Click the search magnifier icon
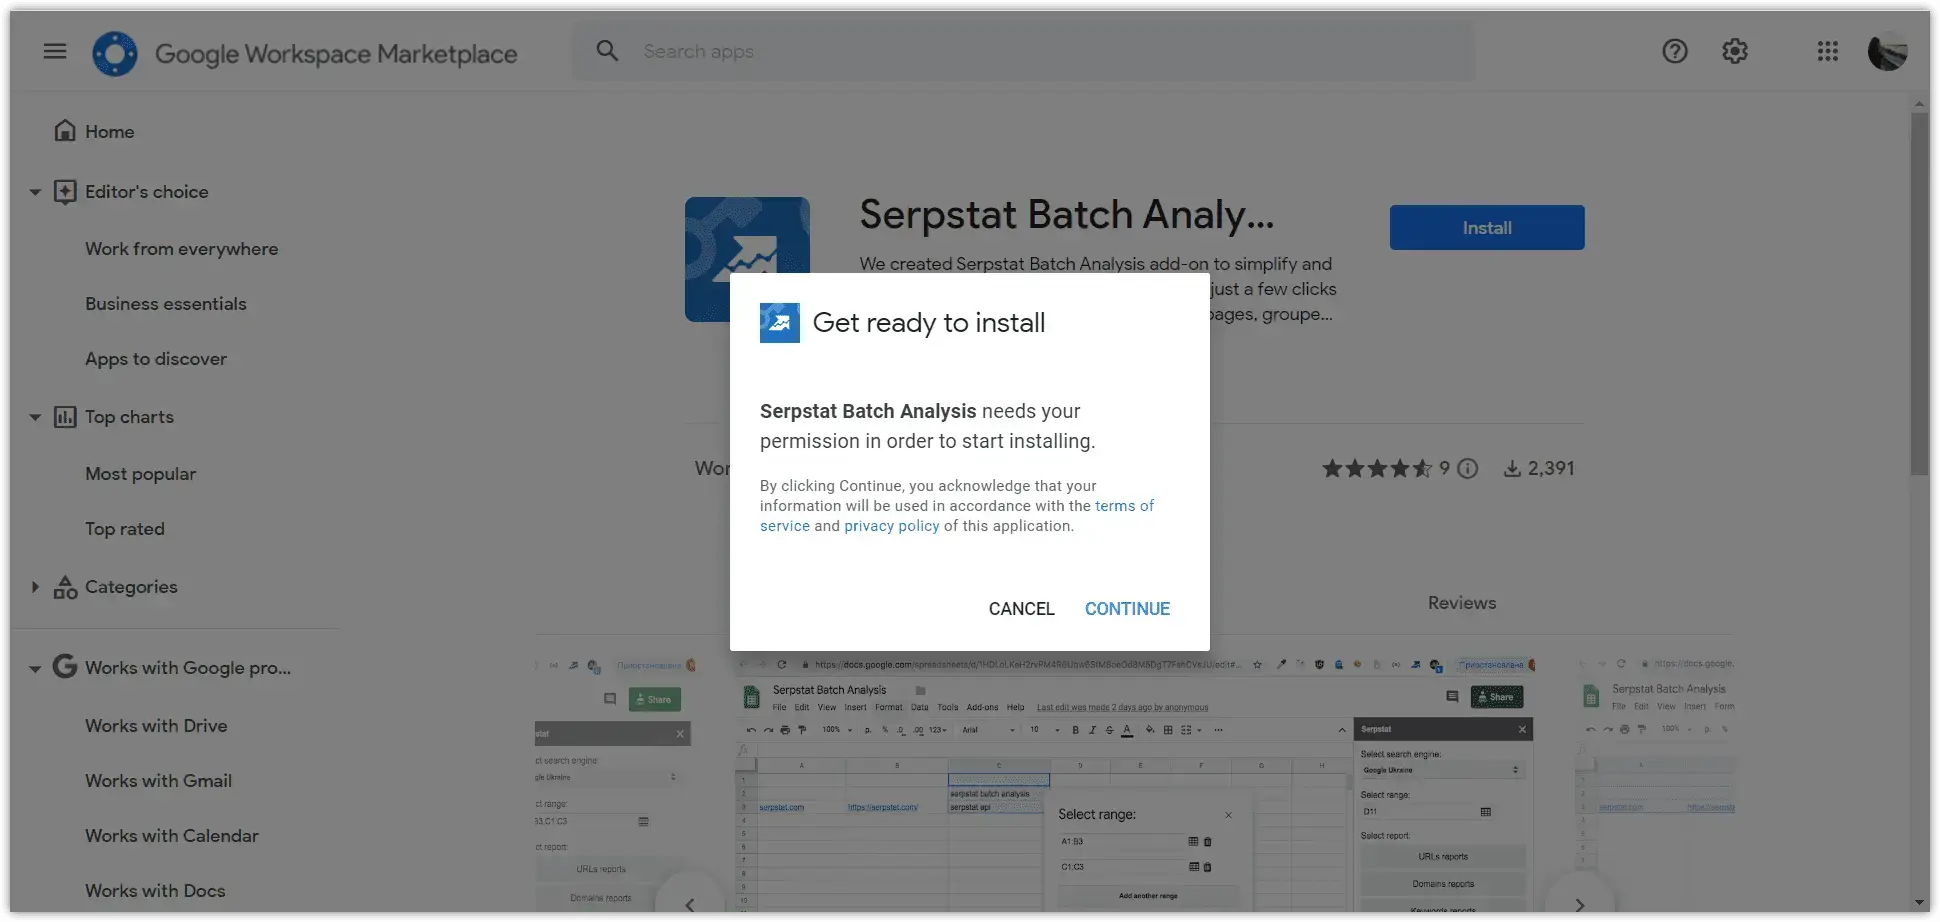Viewport: 1940px width, 922px height. [607, 51]
